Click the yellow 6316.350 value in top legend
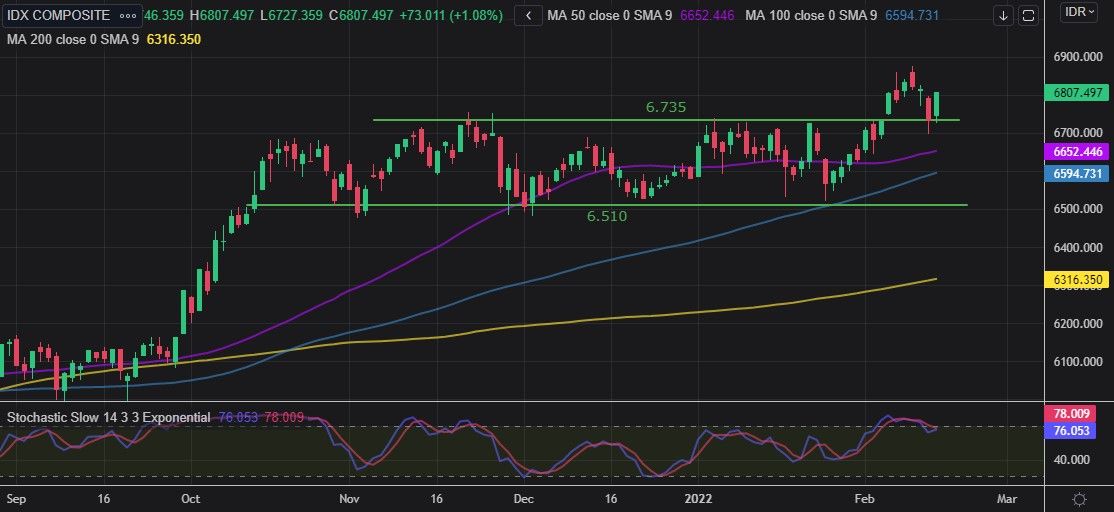1114x512 pixels. [x=173, y=40]
